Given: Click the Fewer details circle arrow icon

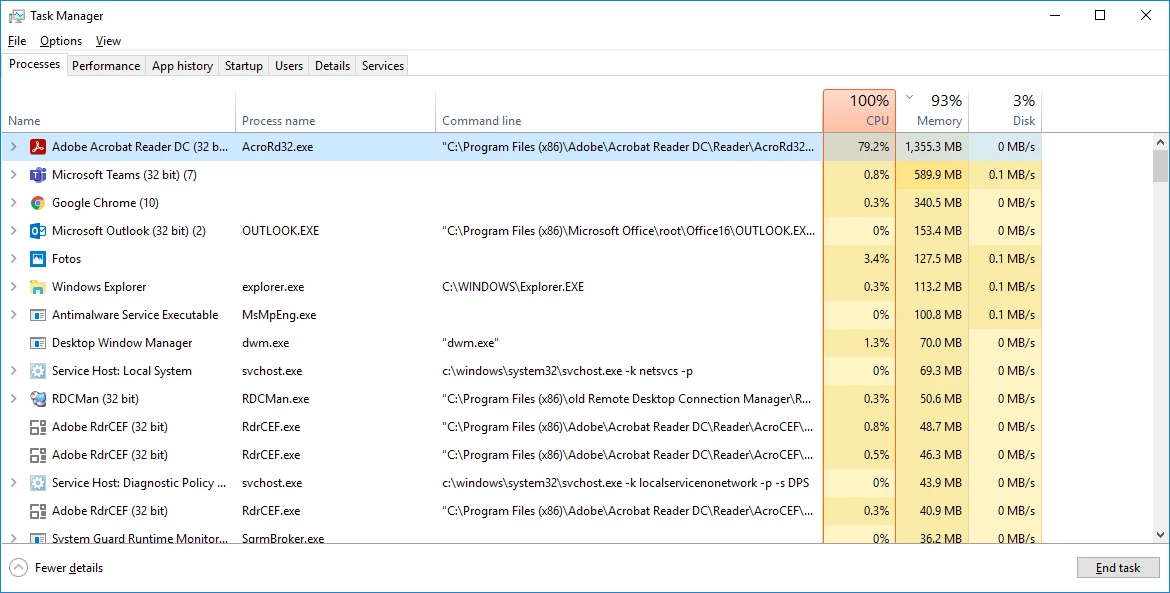Looking at the screenshot, I should [x=19, y=568].
